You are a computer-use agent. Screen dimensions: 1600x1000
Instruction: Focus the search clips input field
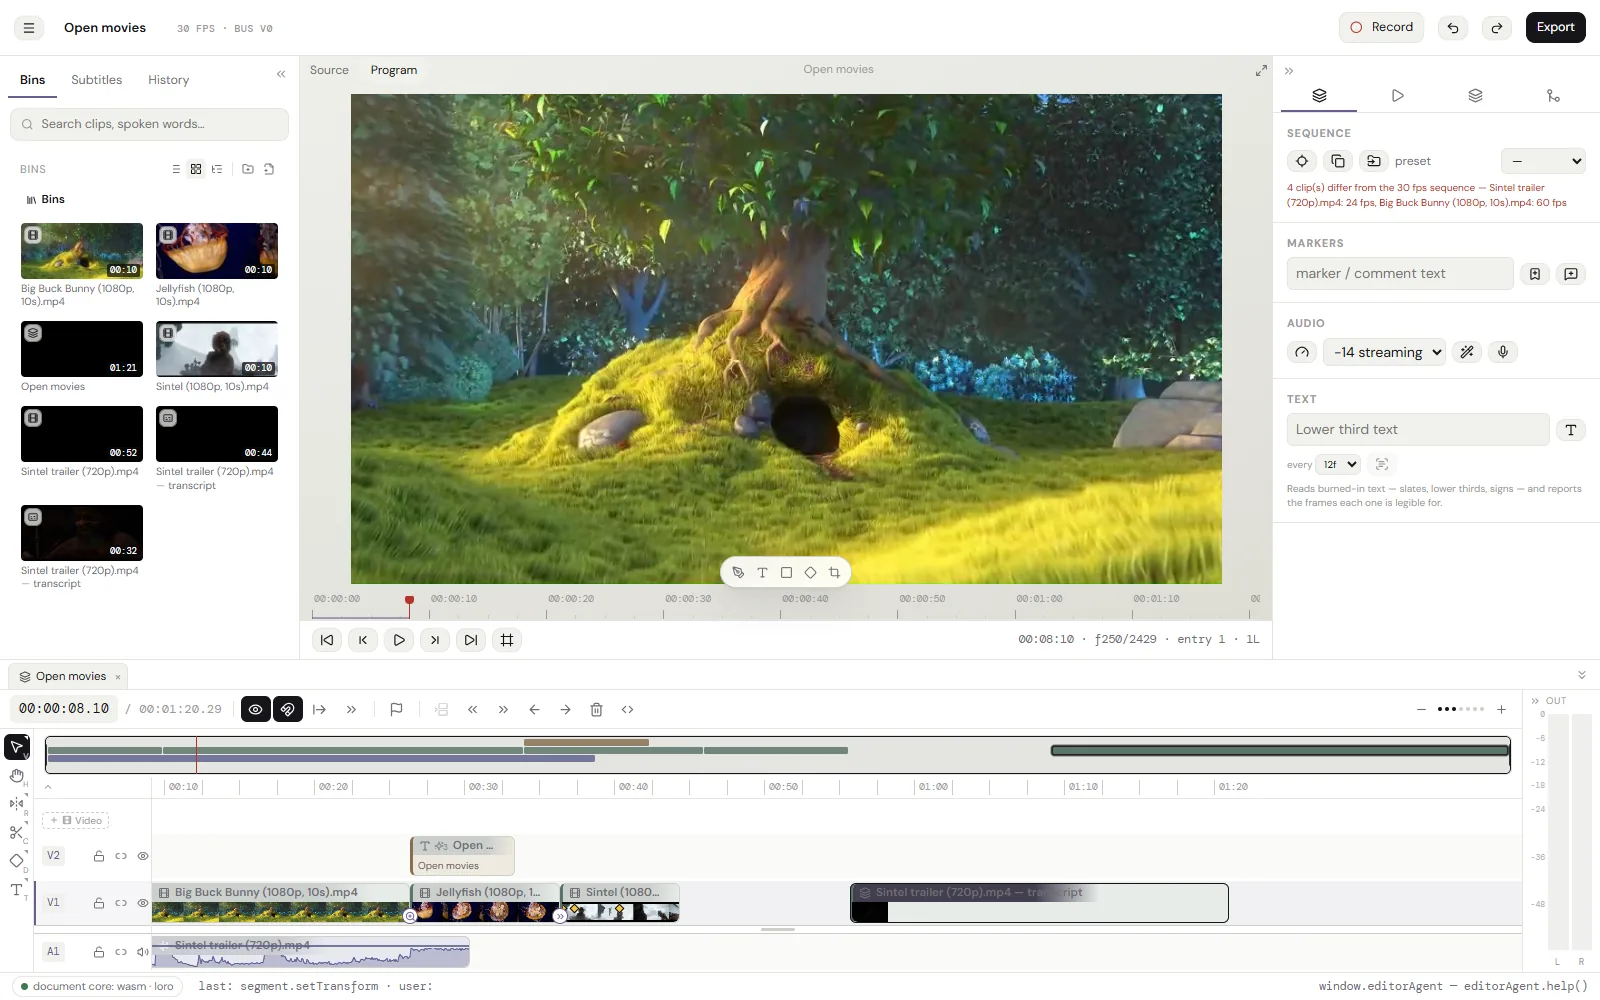(150, 124)
